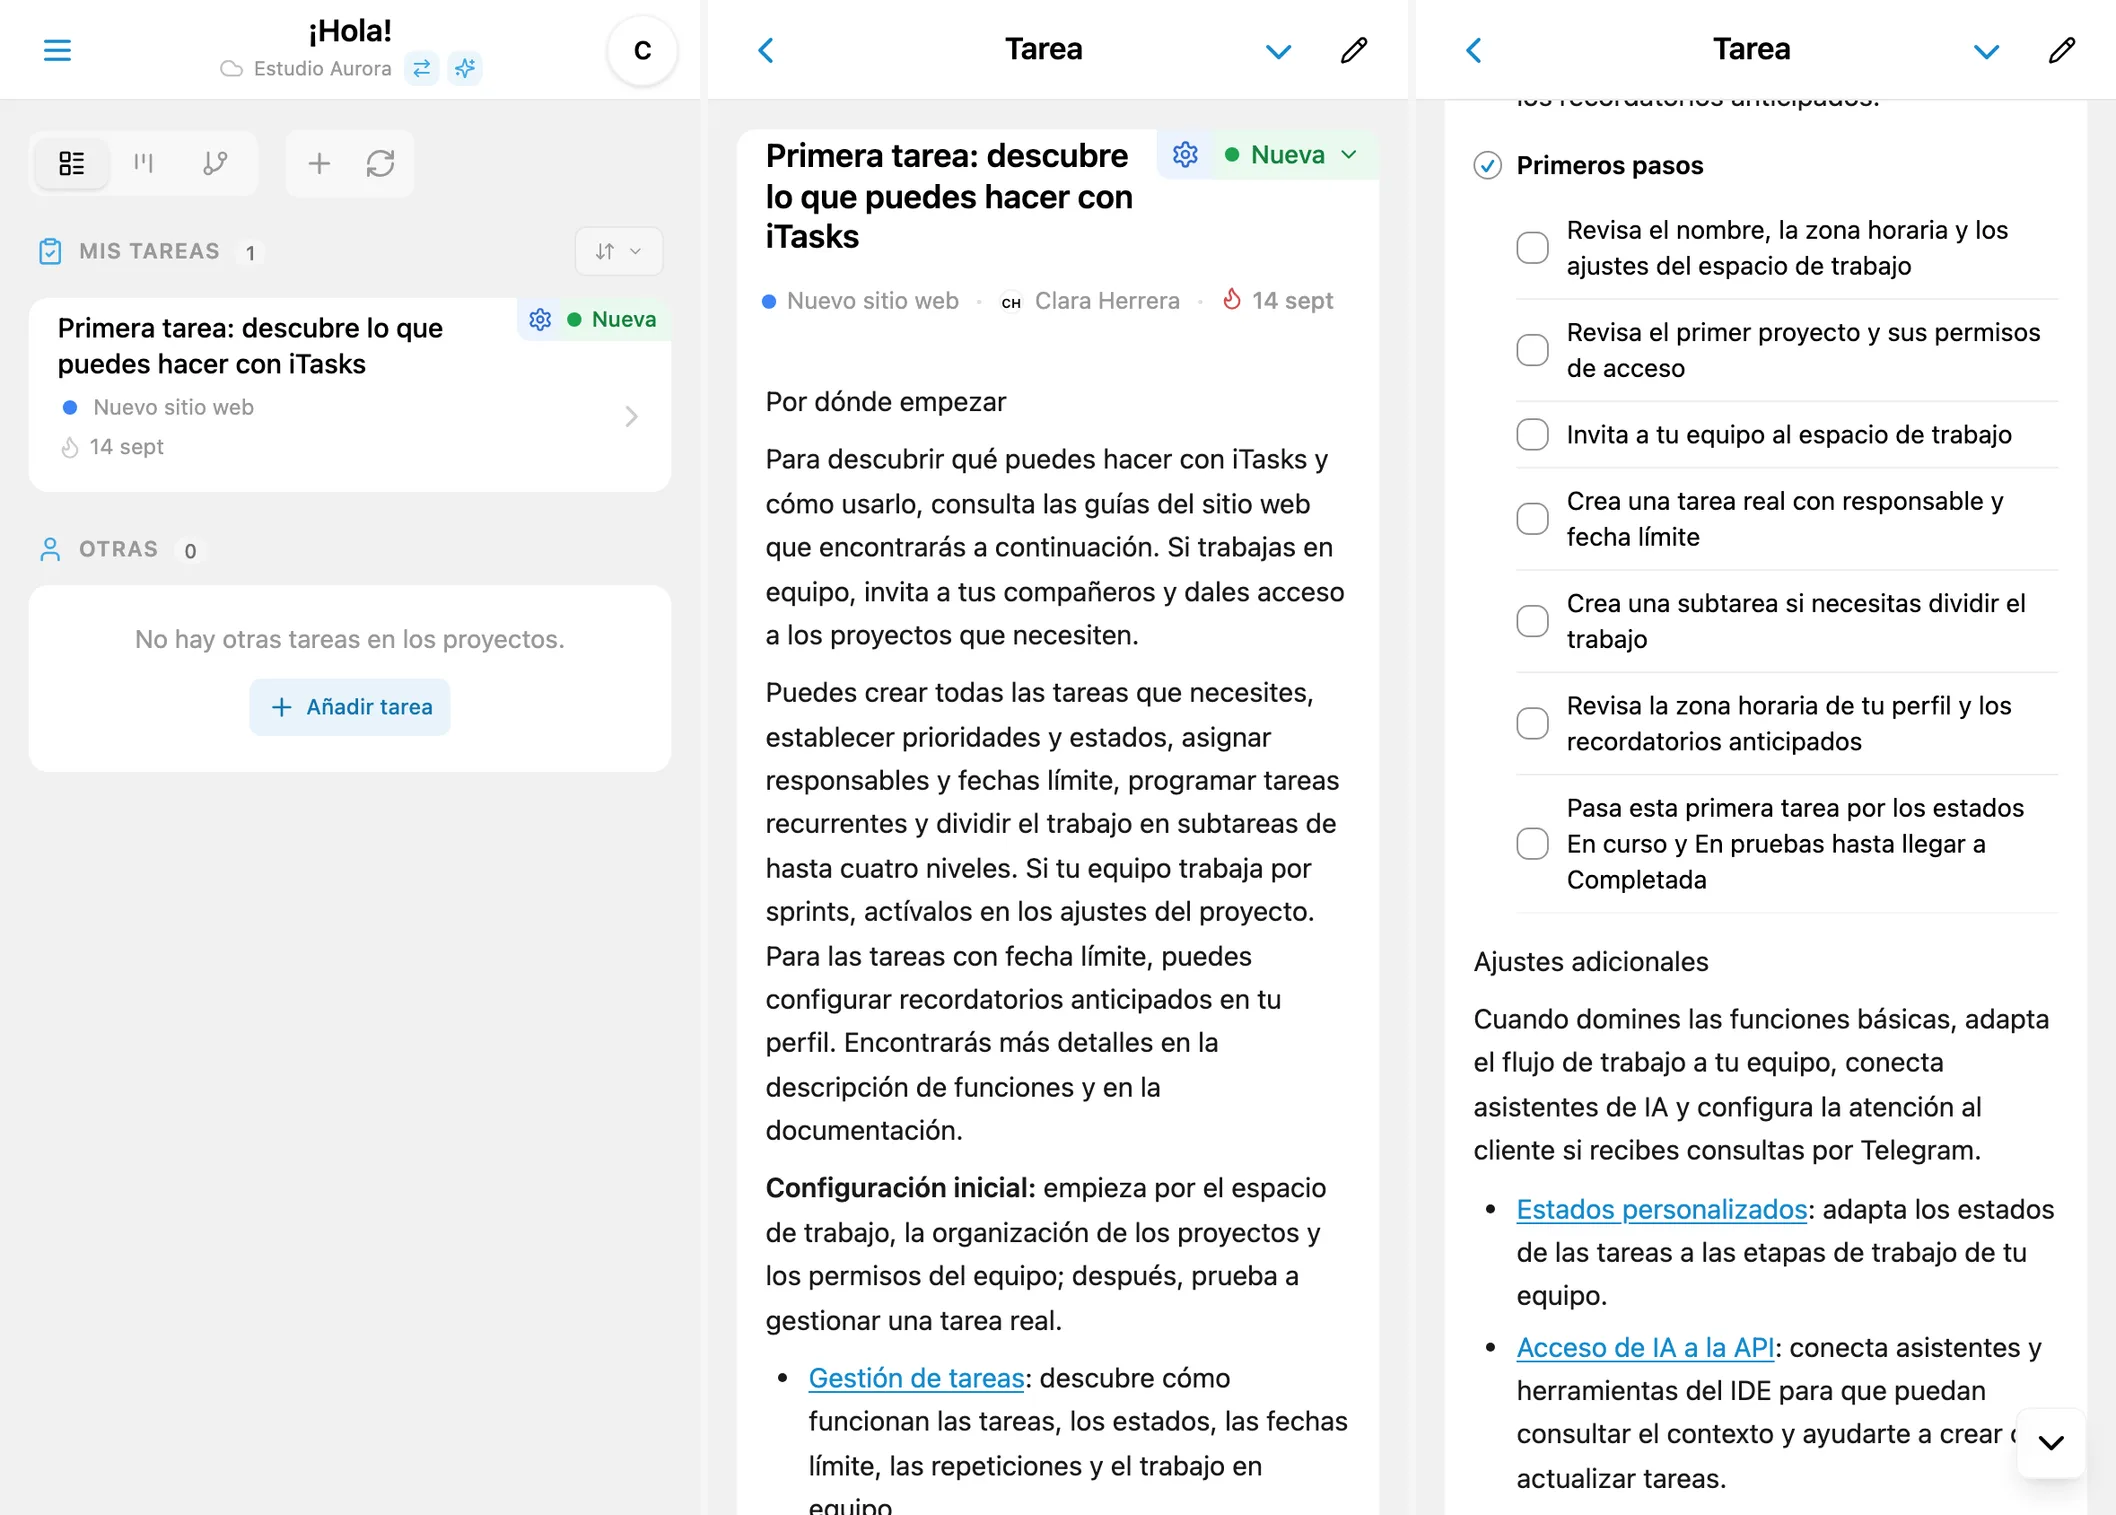Screen dimensions: 2116x1515
Task: Toggle the Primeros pasos checklist icon
Action: pos(1487,165)
